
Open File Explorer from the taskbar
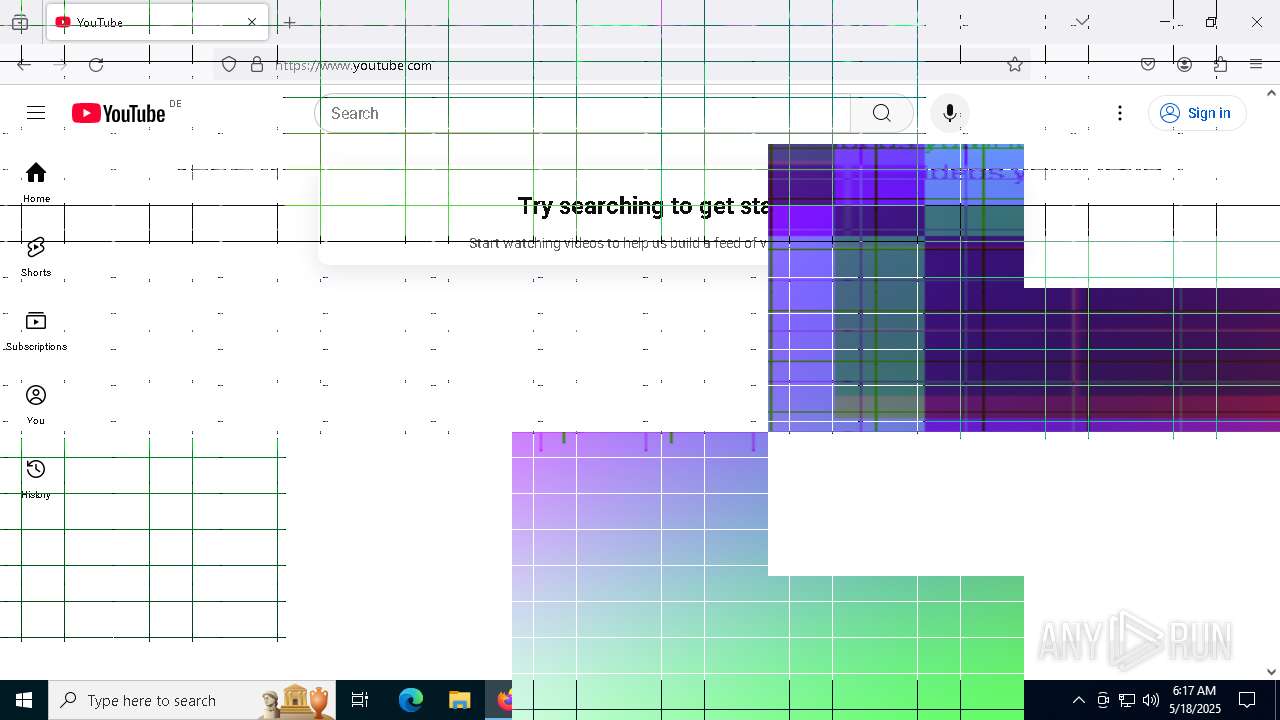point(459,700)
